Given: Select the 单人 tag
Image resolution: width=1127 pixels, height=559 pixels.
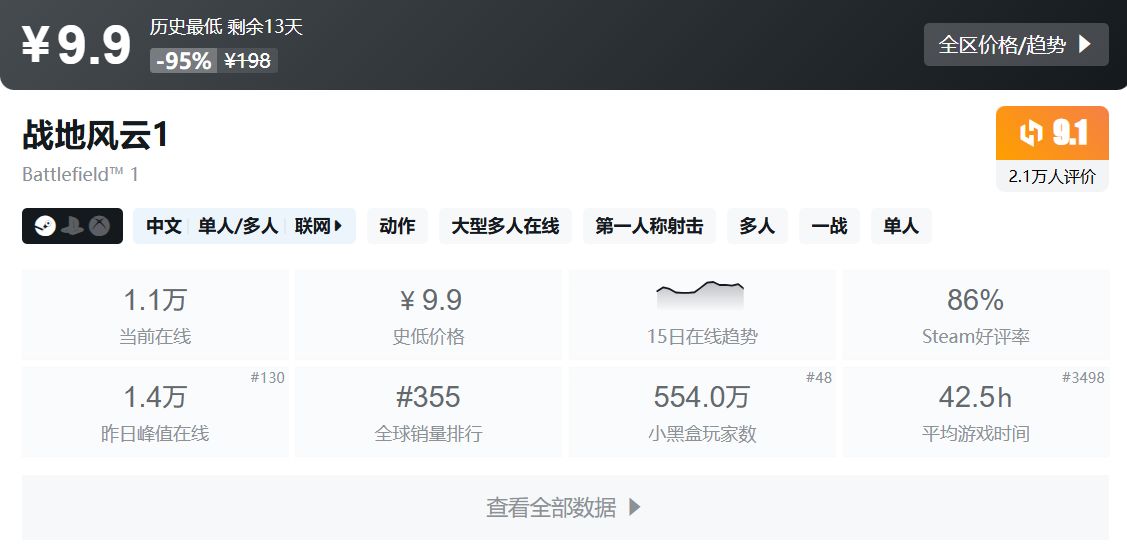Looking at the screenshot, I should pos(901,226).
